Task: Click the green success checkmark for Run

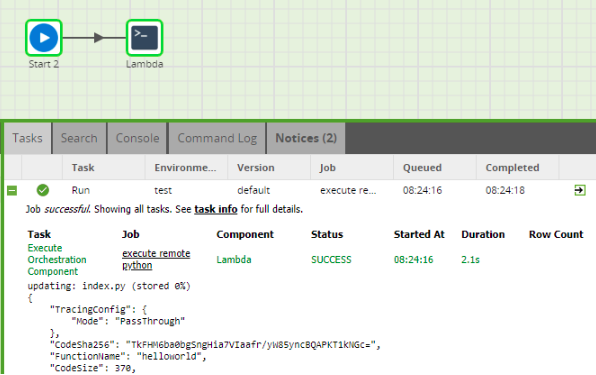Action: [x=43, y=190]
